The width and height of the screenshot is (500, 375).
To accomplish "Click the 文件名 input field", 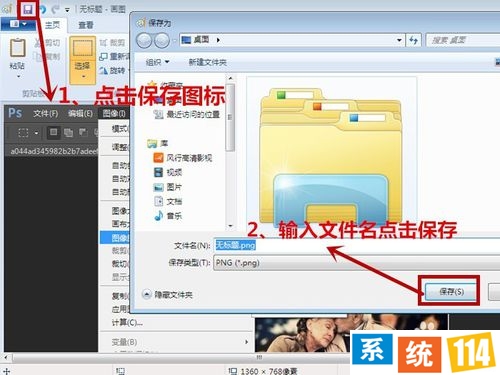I will 357,245.
